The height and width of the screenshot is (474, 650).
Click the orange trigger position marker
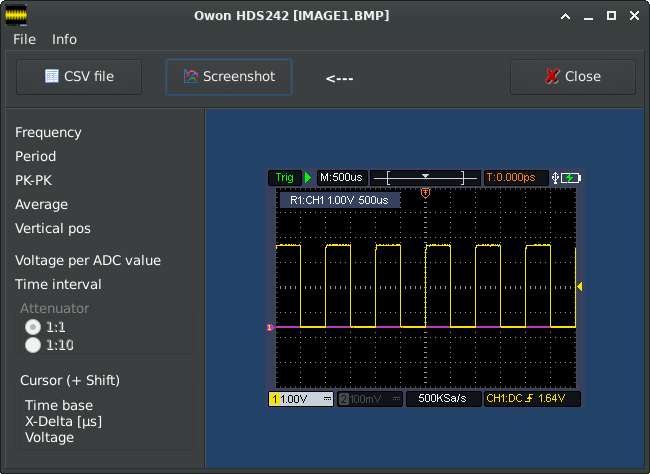click(x=425, y=193)
